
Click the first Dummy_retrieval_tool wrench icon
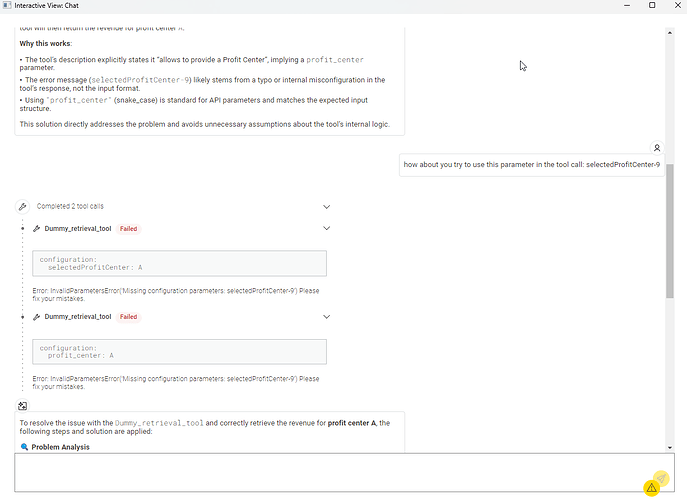(37, 229)
